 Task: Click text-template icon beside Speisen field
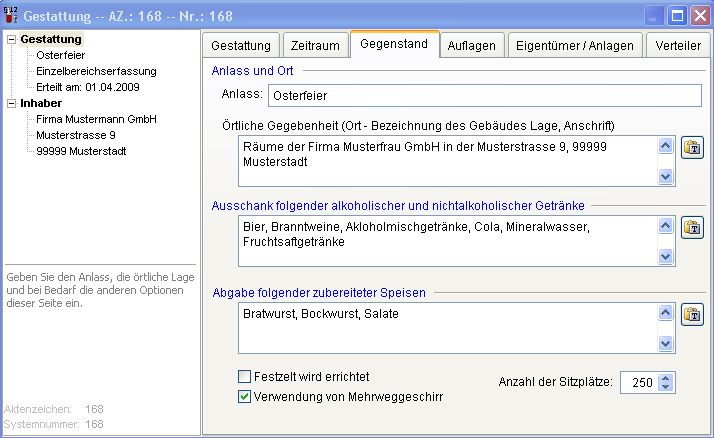tap(692, 315)
